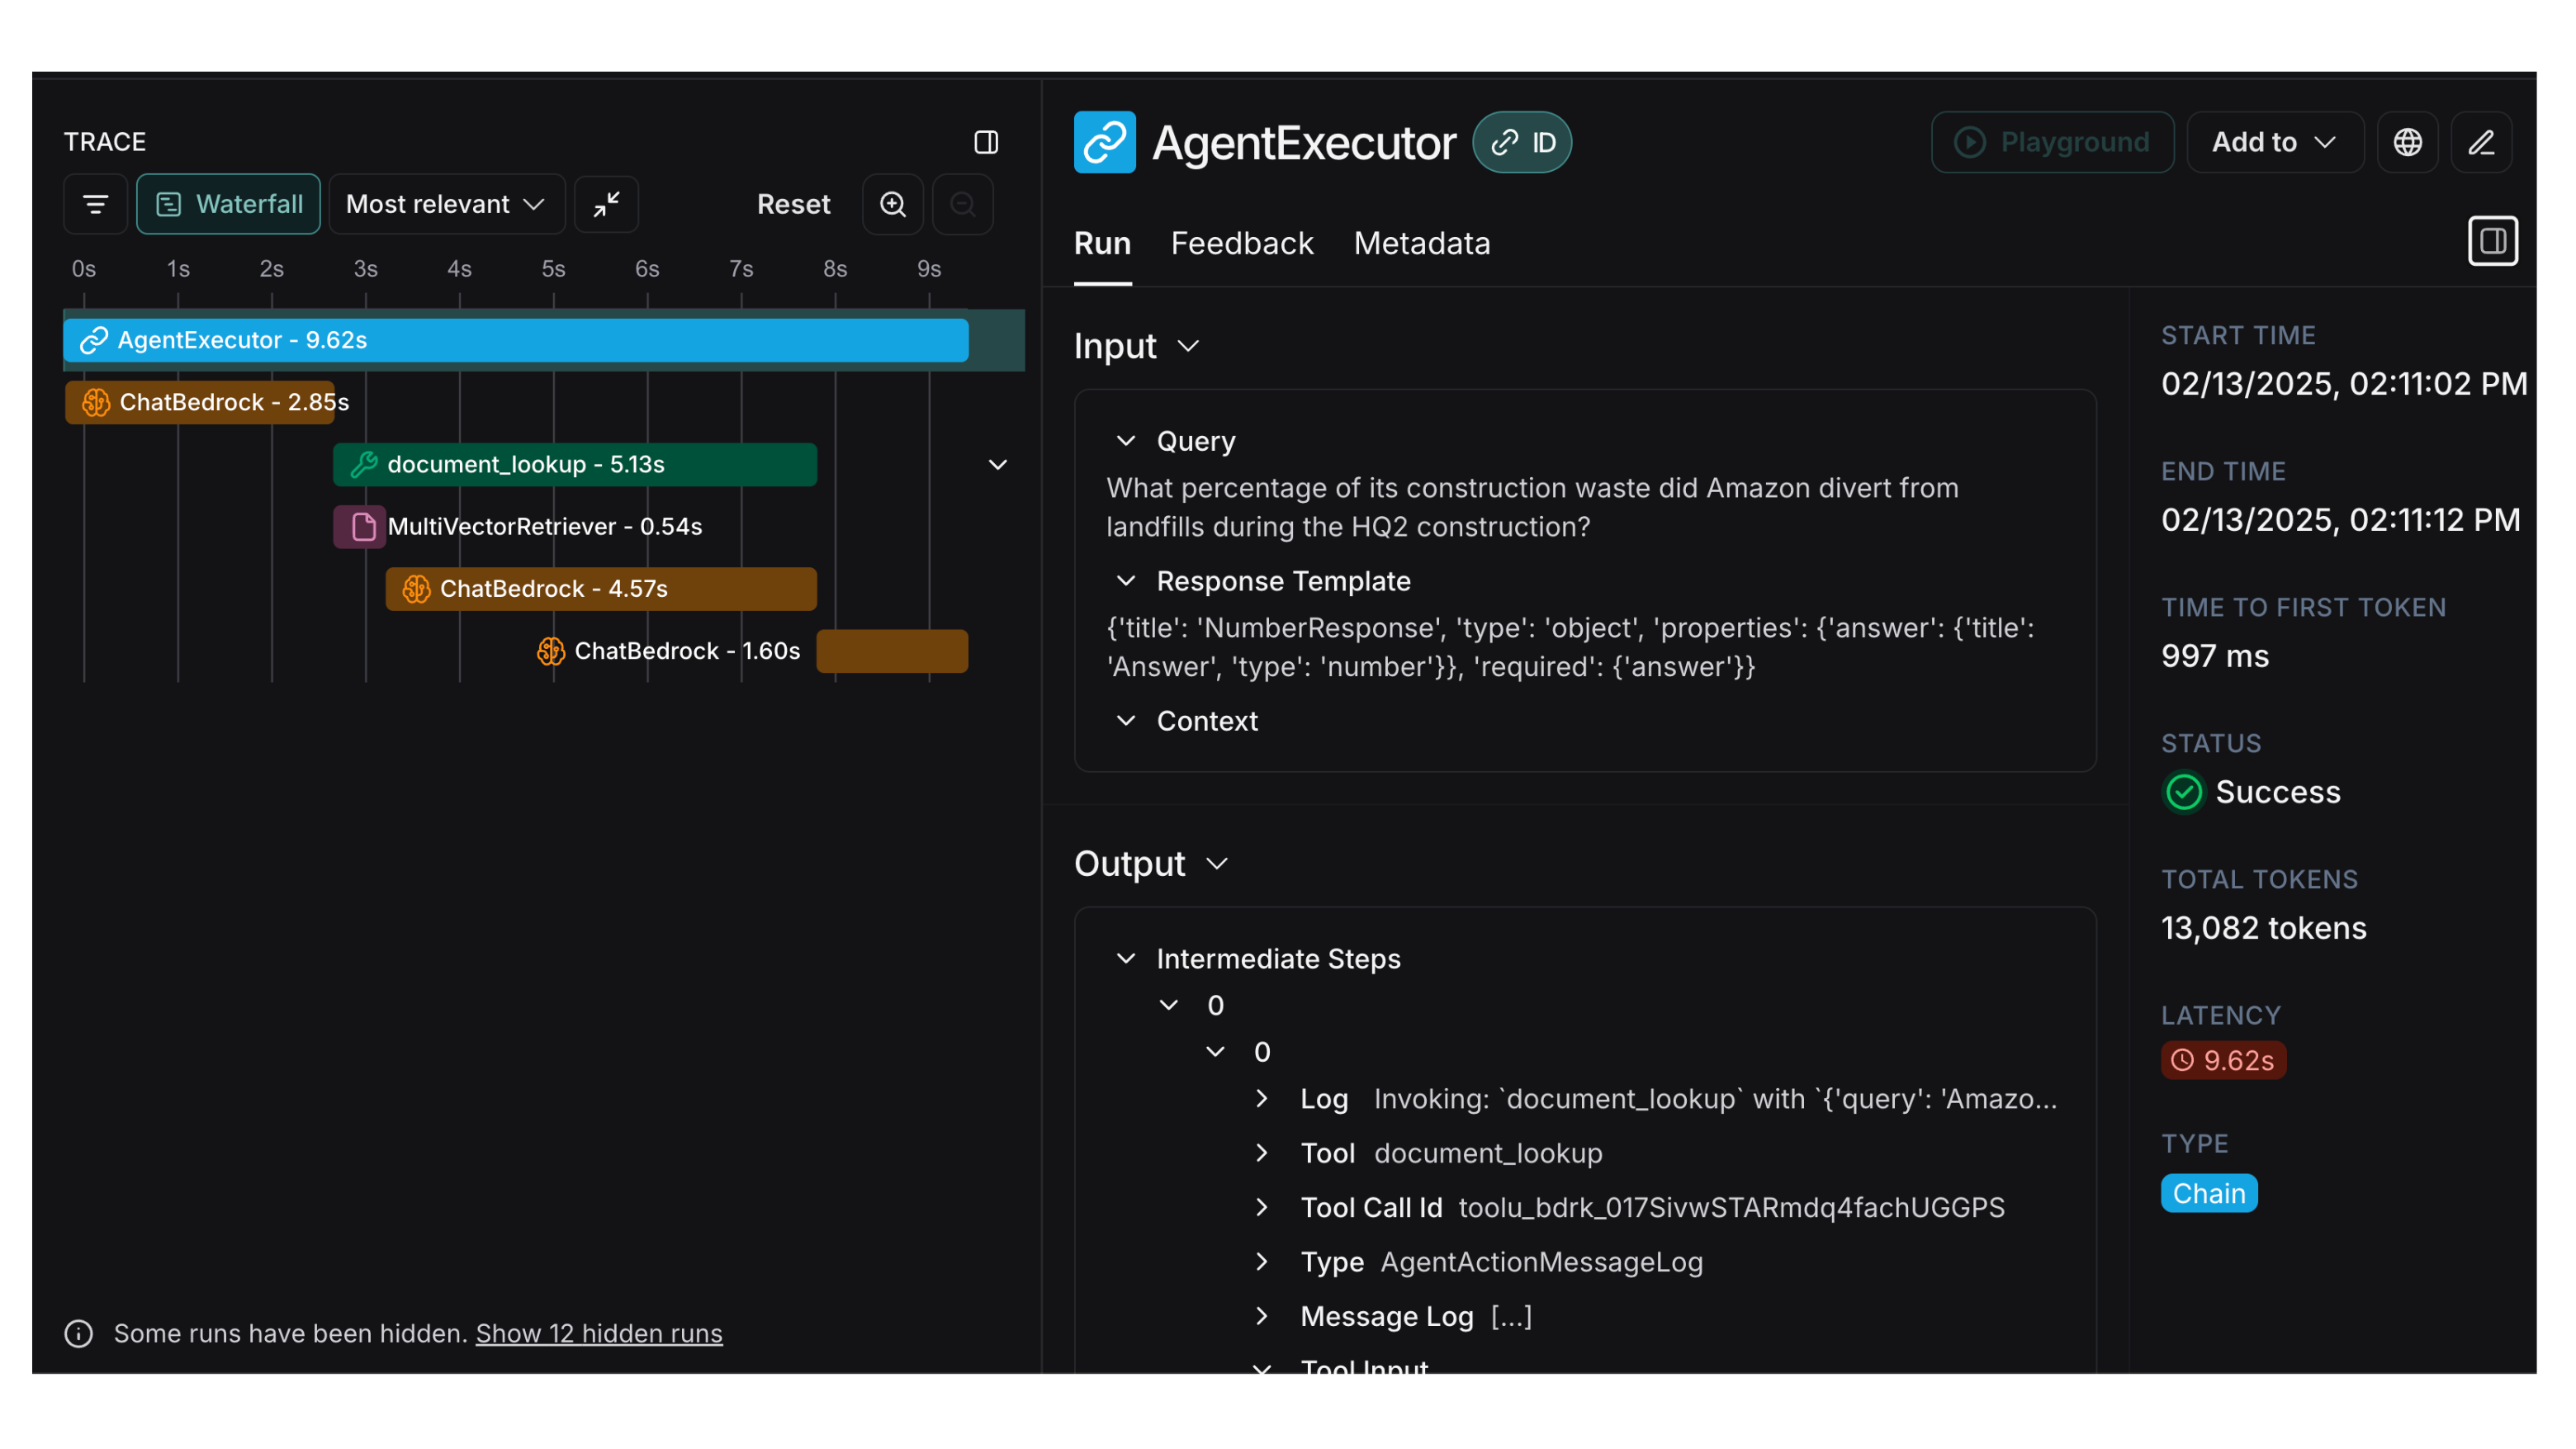Zoom in on the trace timeline
Image resolution: width=2576 pixels, height=1449 pixels.
pyautogui.click(x=892, y=204)
